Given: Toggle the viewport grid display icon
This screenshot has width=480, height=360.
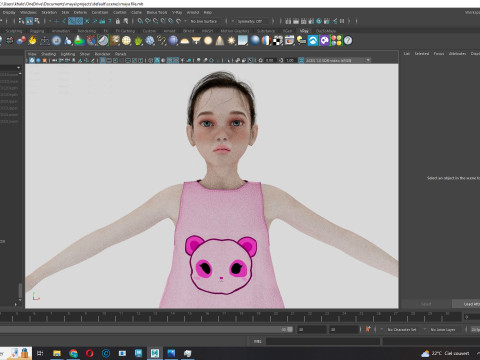Looking at the screenshot, I should (x=103, y=60).
